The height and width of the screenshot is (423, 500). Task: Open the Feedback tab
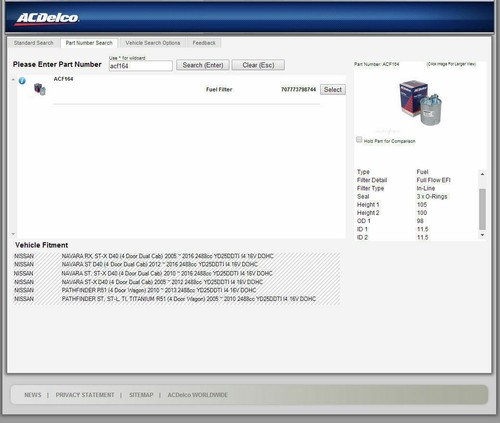(204, 43)
